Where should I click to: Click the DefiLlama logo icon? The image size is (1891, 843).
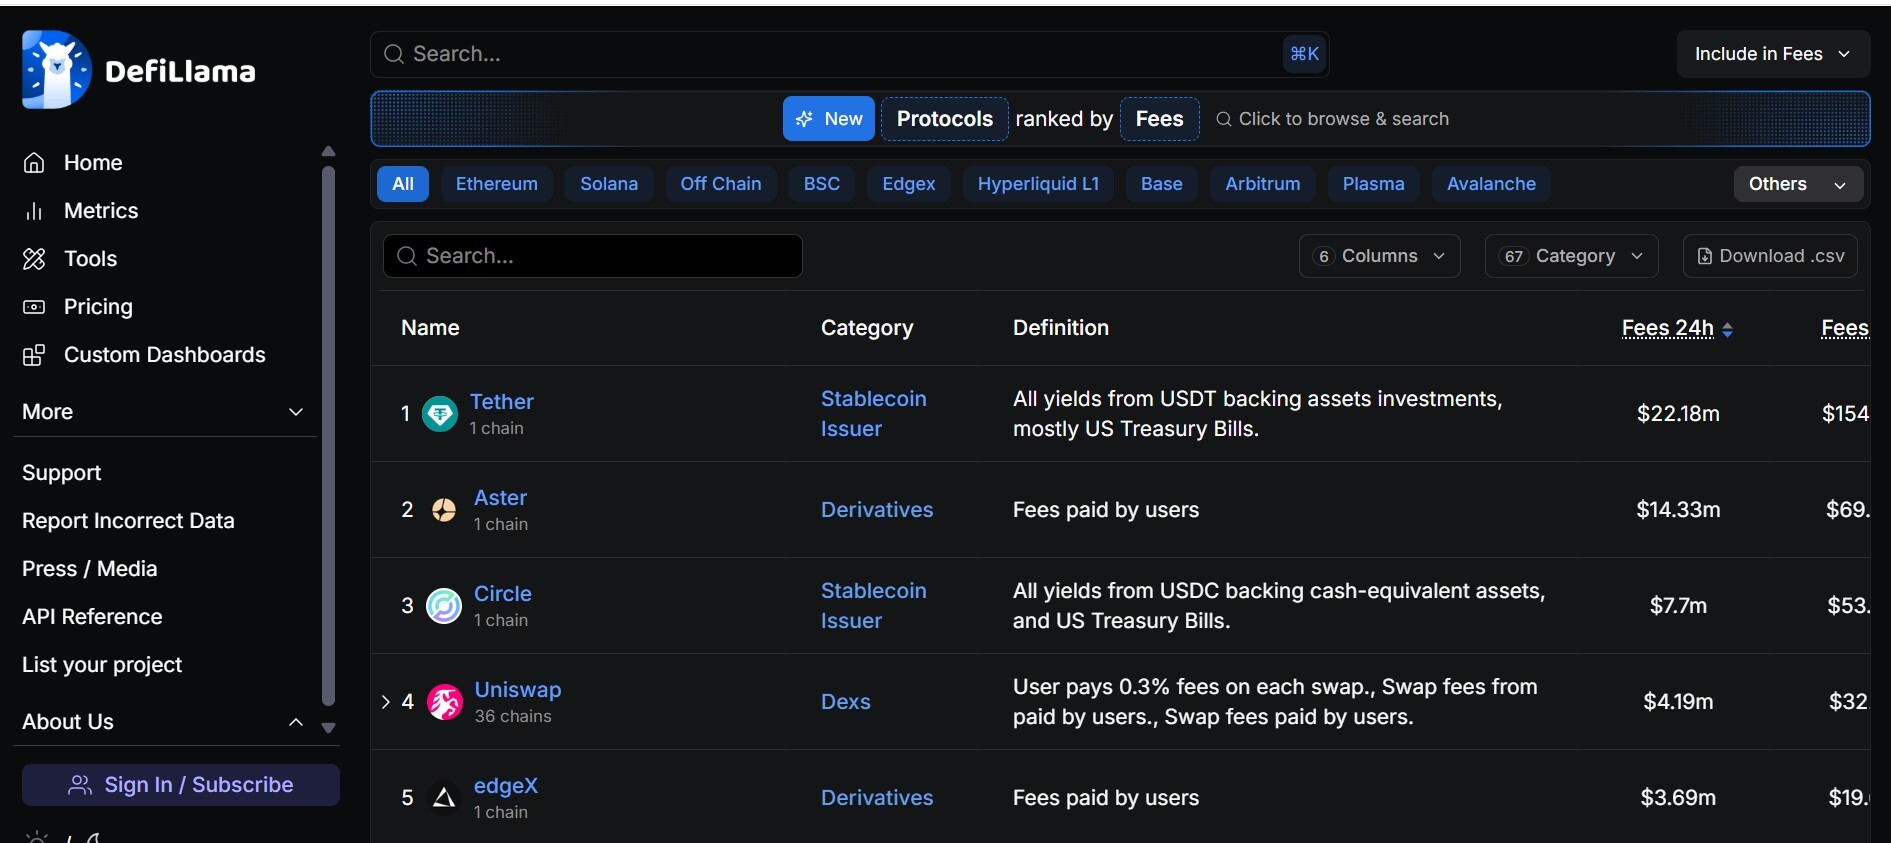point(56,70)
